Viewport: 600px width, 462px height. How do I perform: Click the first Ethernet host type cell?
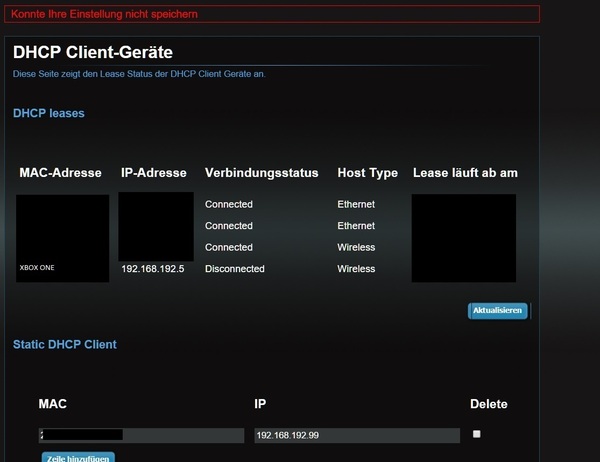click(356, 204)
